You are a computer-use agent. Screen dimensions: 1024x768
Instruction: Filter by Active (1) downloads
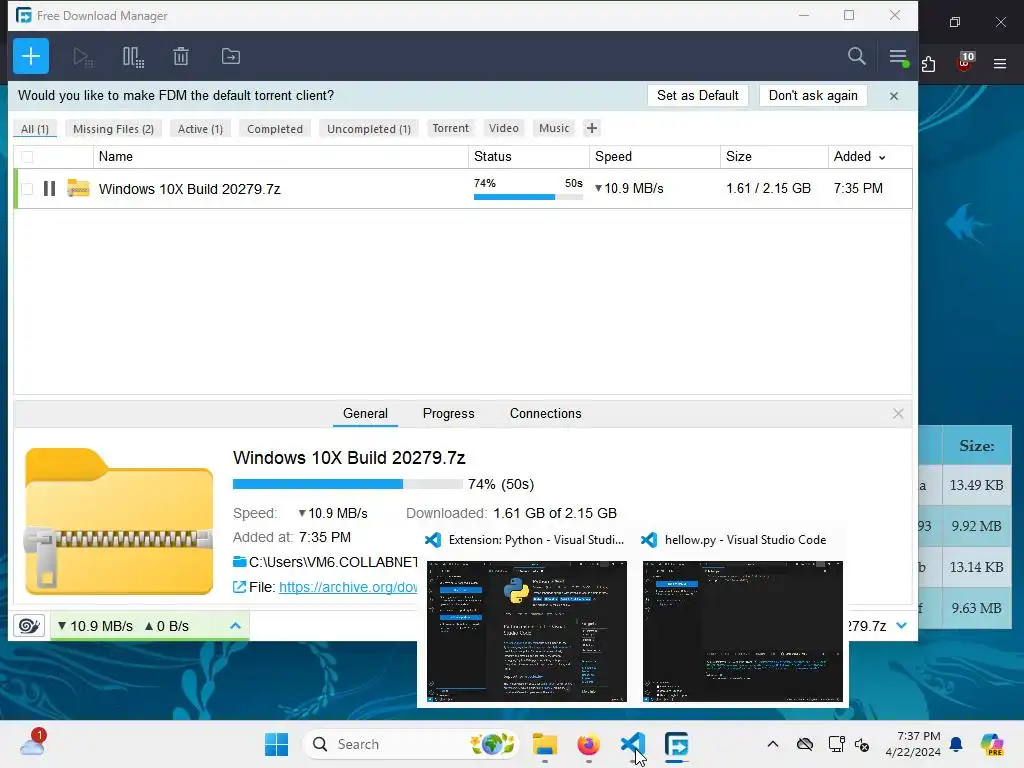point(200,129)
